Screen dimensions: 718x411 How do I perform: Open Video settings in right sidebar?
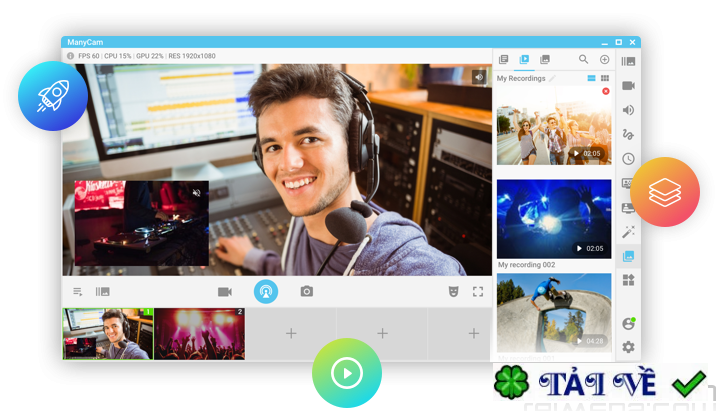coord(628,86)
